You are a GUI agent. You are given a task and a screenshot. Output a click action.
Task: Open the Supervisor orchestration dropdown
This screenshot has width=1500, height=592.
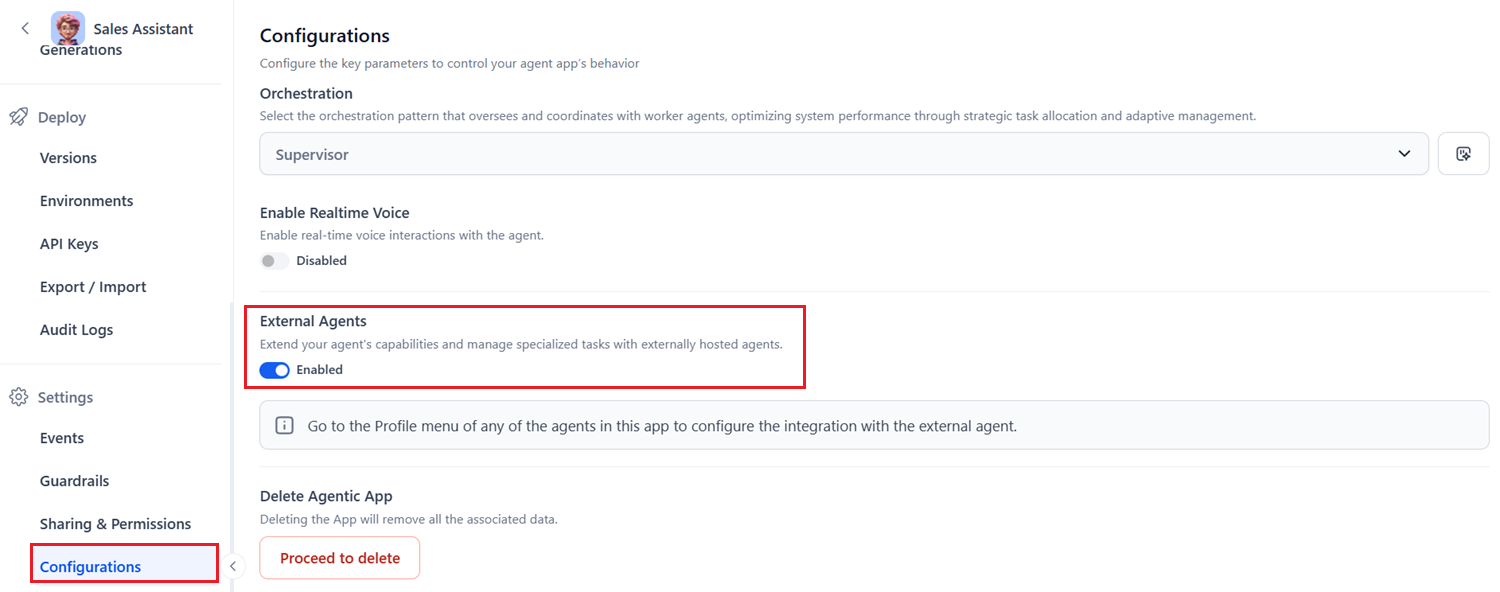844,154
